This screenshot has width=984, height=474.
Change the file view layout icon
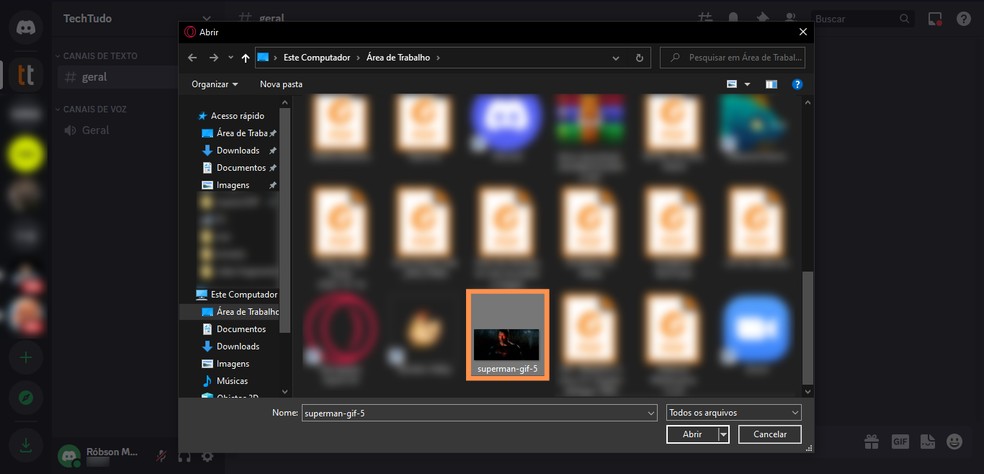coord(732,84)
